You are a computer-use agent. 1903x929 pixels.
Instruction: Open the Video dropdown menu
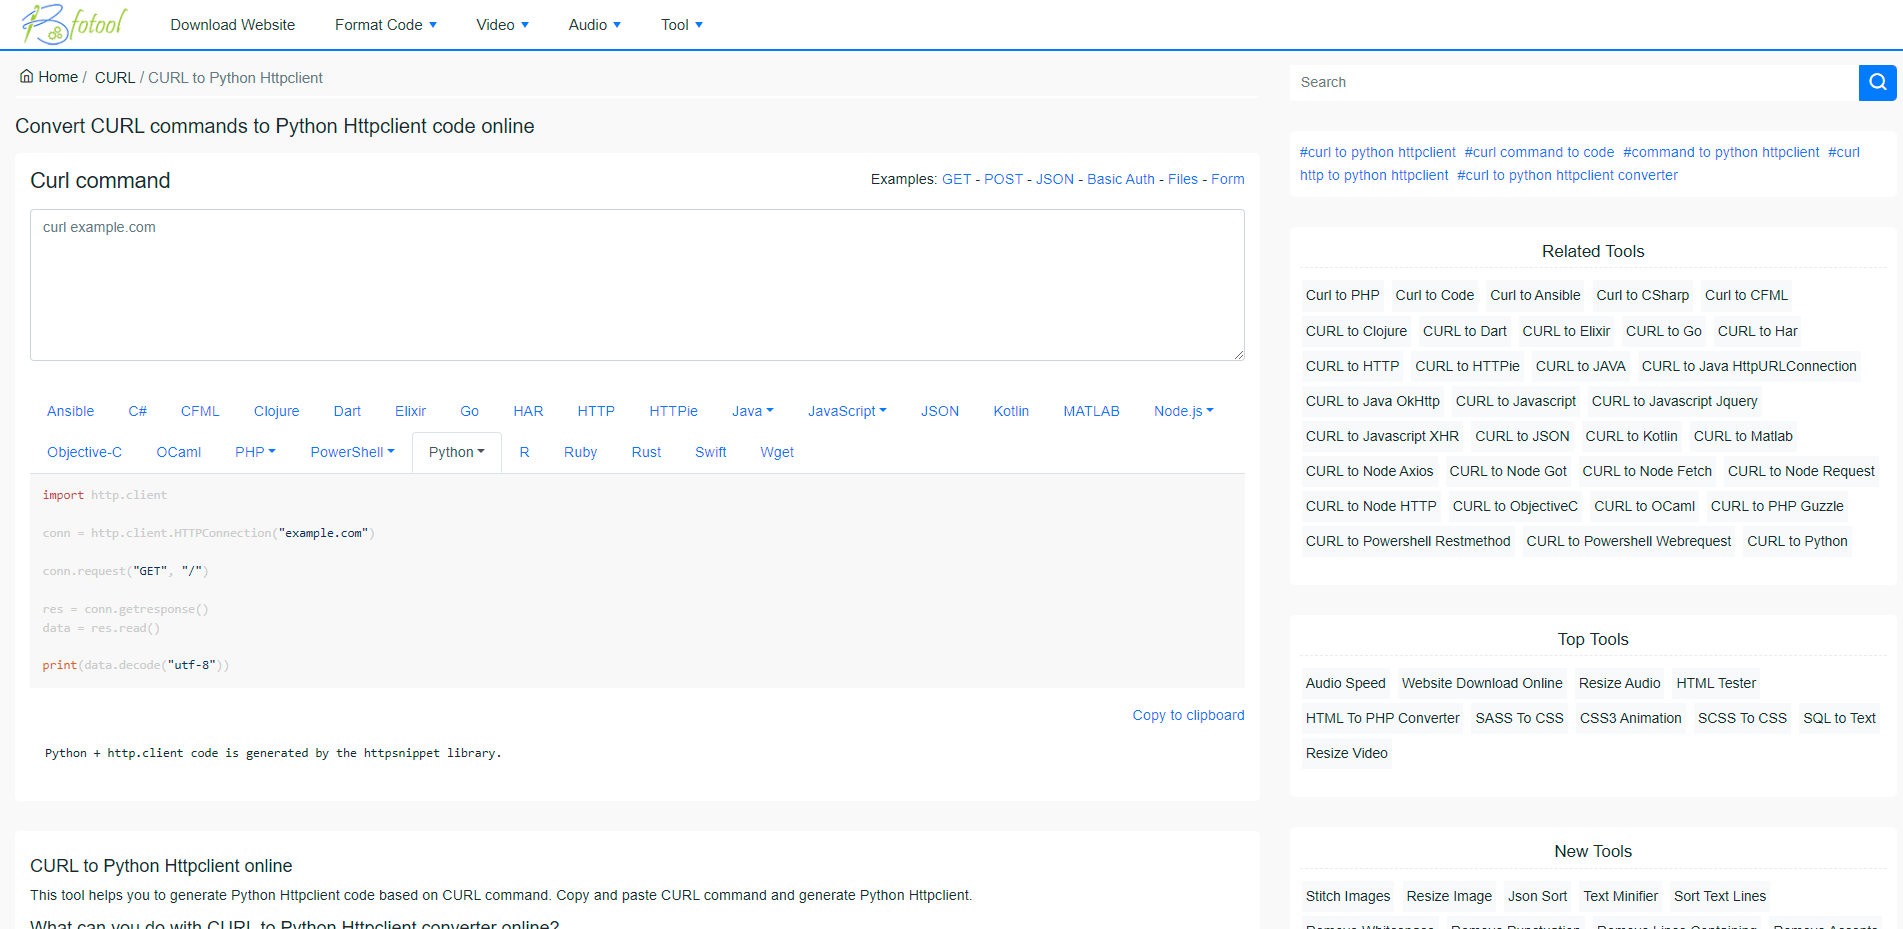(502, 25)
